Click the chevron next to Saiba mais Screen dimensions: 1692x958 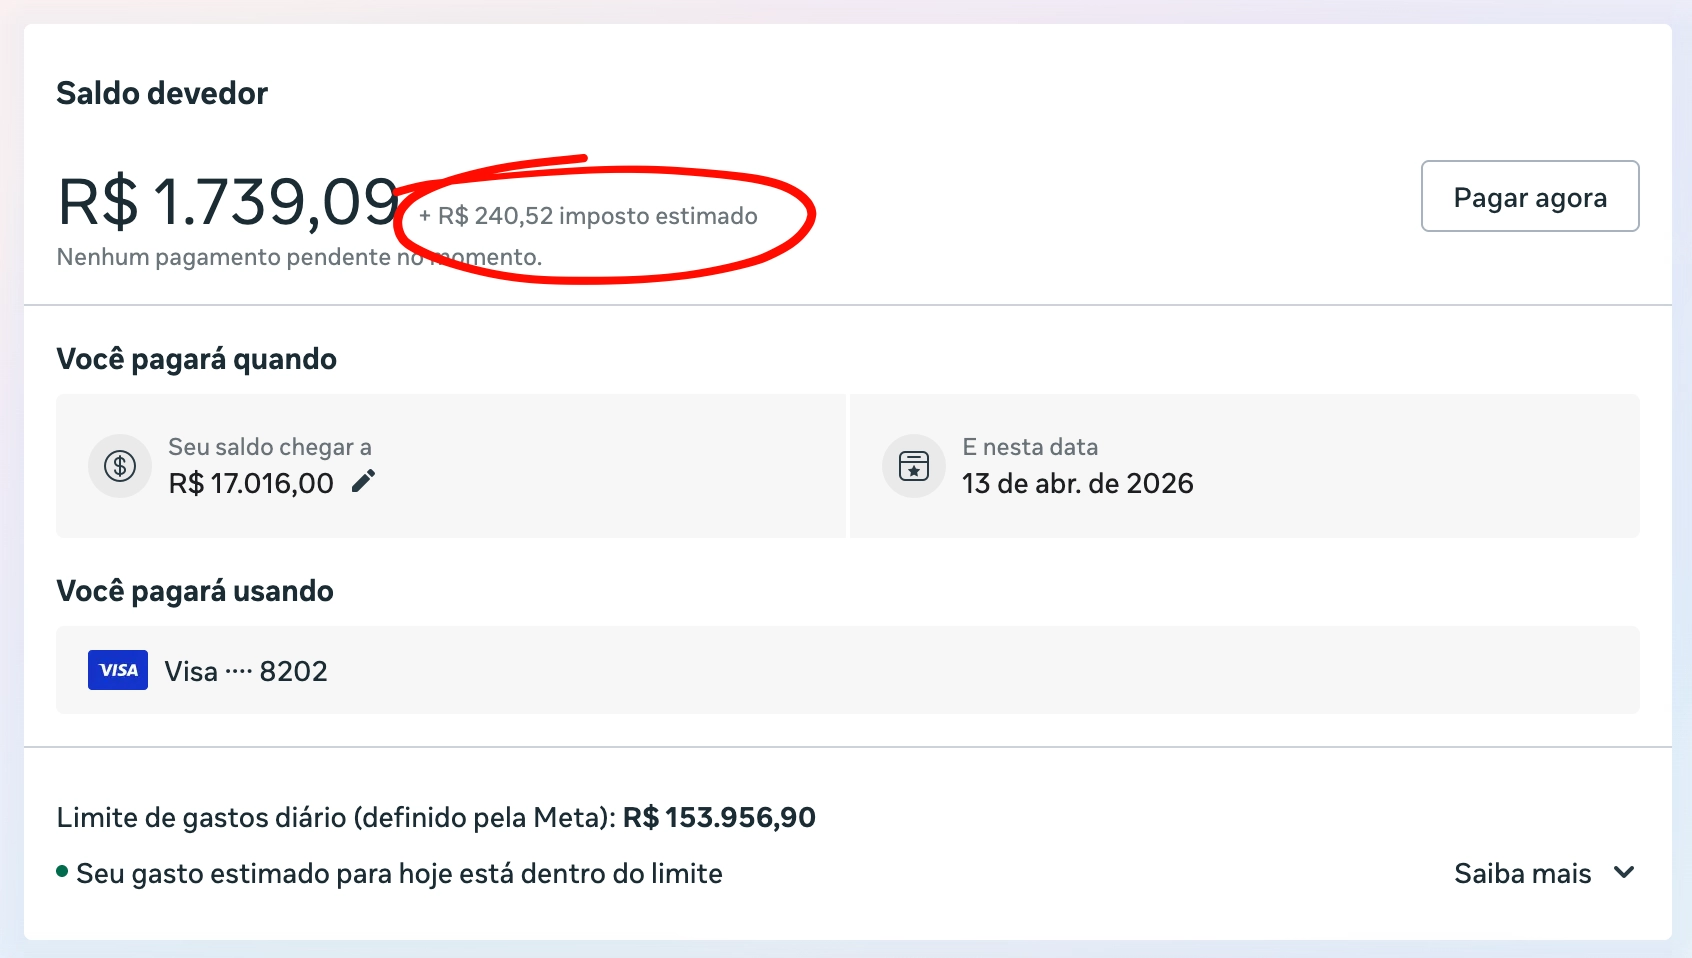1622,872
